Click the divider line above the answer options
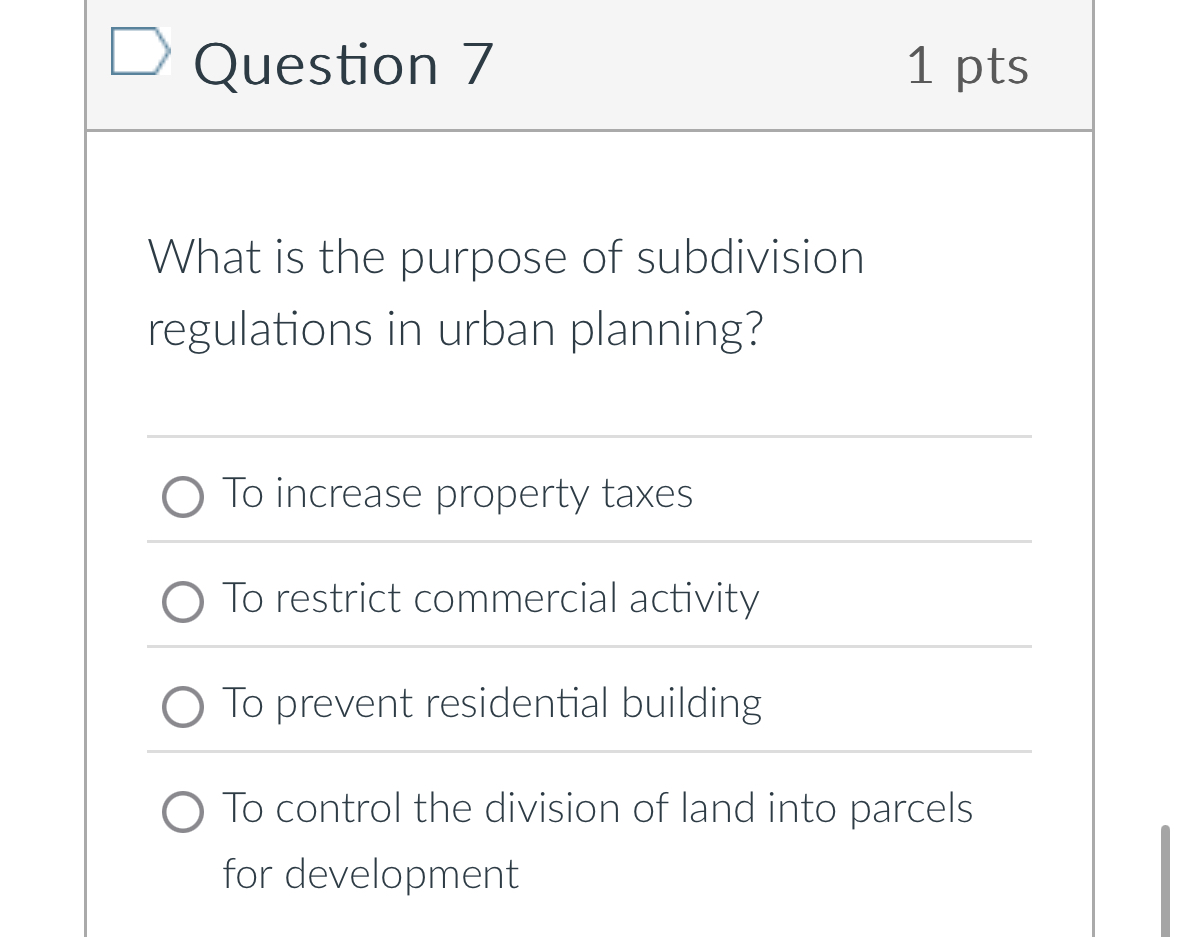The width and height of the screenshot is (1179, 937). point(588,437)
